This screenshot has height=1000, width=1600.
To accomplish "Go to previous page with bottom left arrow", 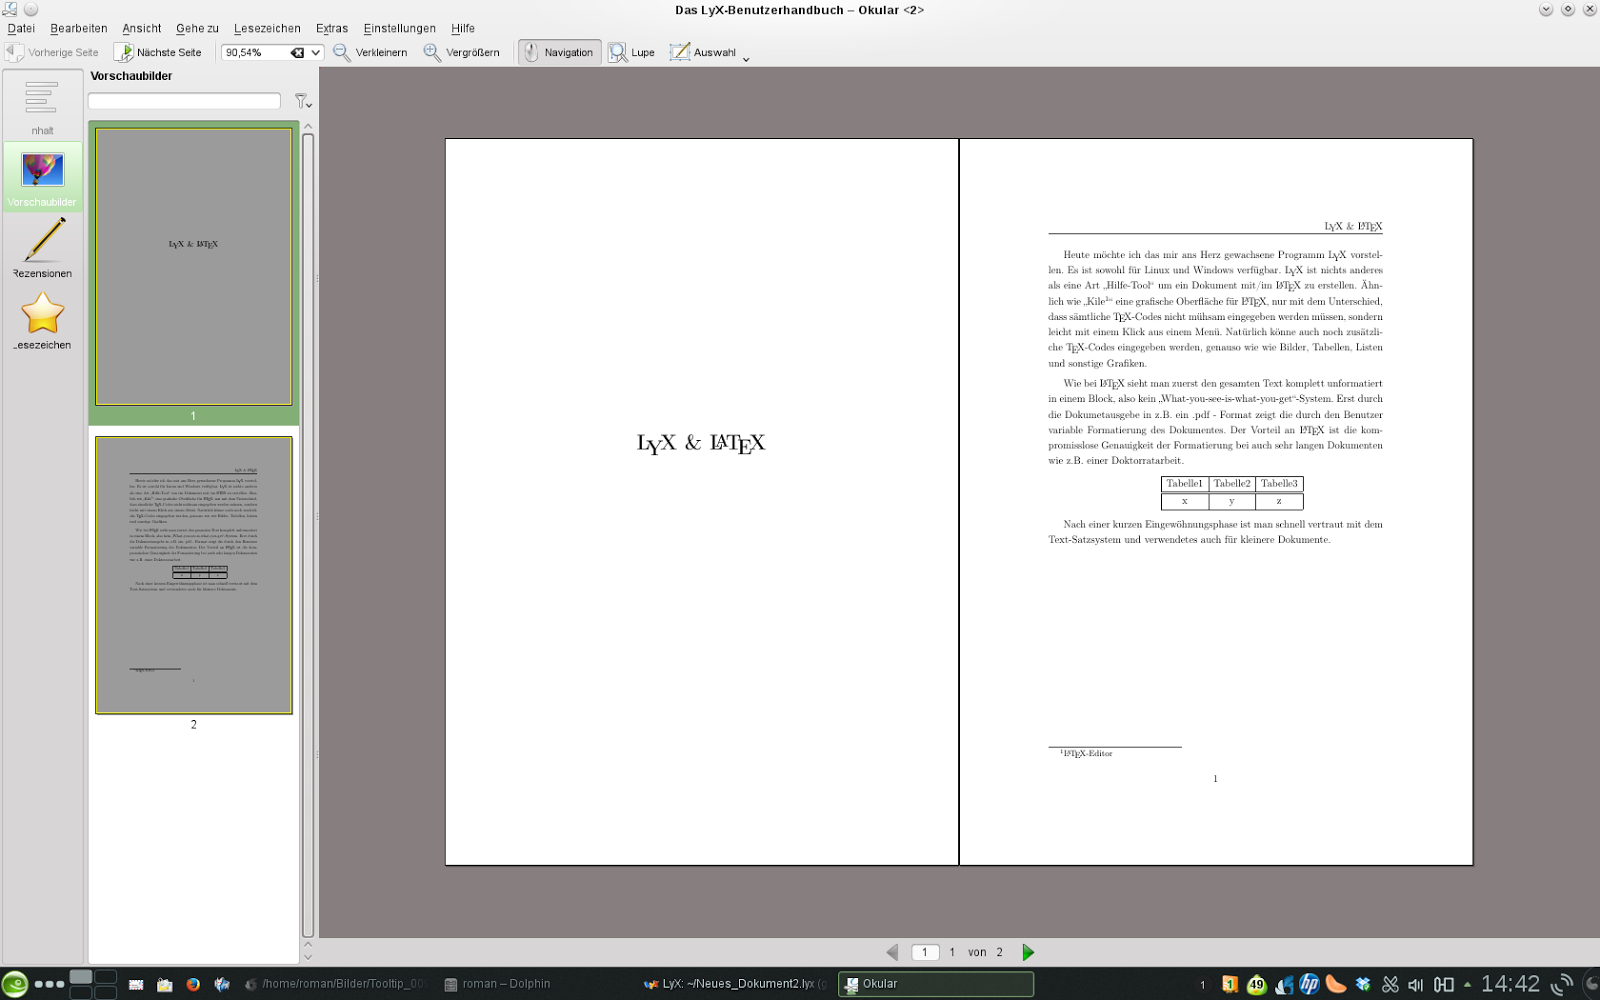I will click(x=892, y=952).
